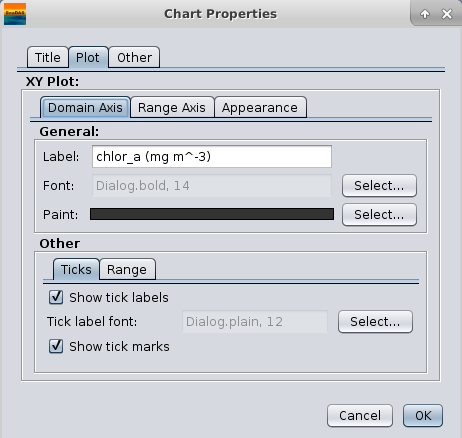
Task: Click the Cancel button
Action: coord(360,416)
